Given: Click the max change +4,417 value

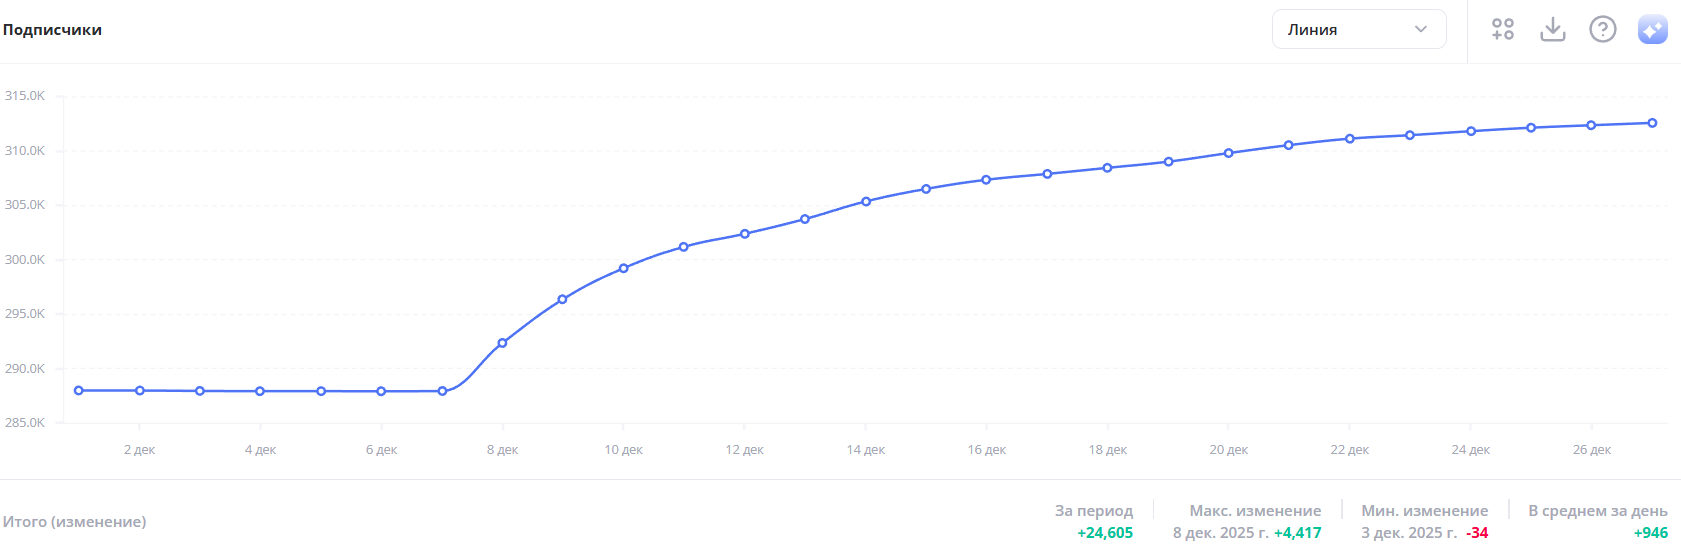Looking at the screenshot, I should [1297, 533].
